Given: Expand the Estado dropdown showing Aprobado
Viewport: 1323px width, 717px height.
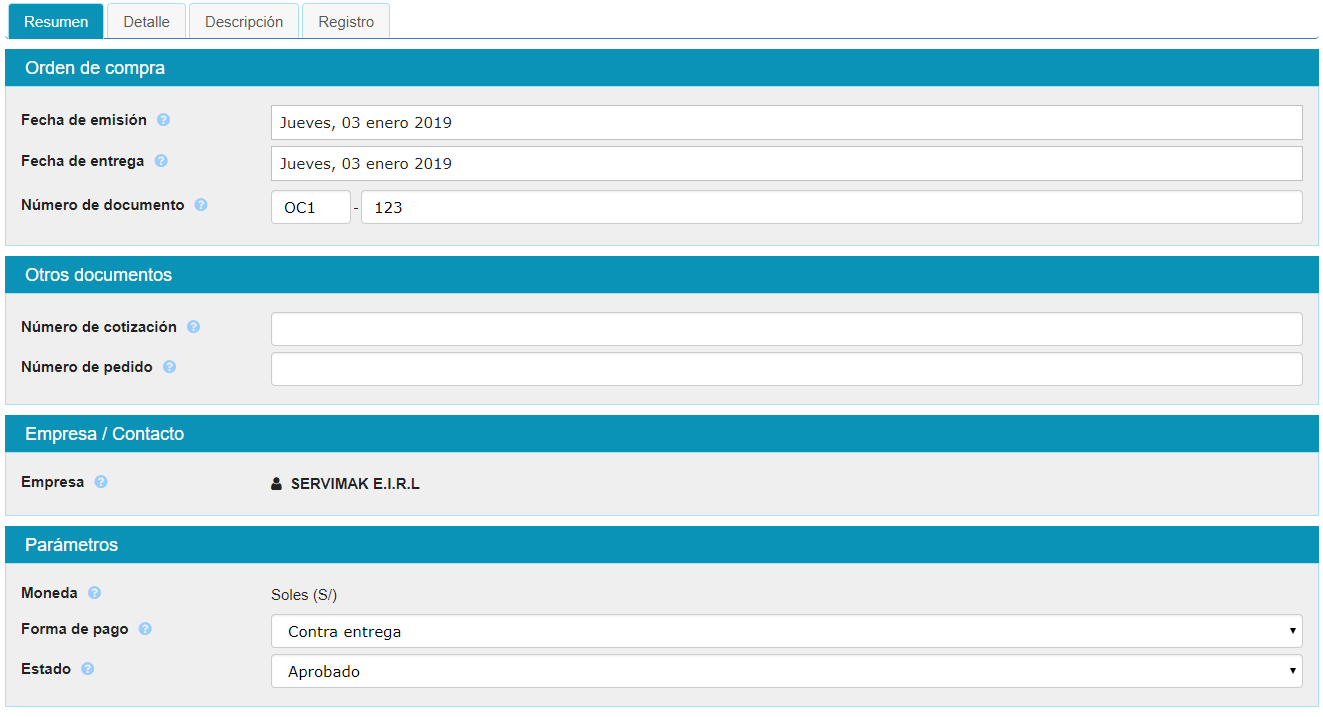Looking at the screenshot, I should (x=786, y=671).
